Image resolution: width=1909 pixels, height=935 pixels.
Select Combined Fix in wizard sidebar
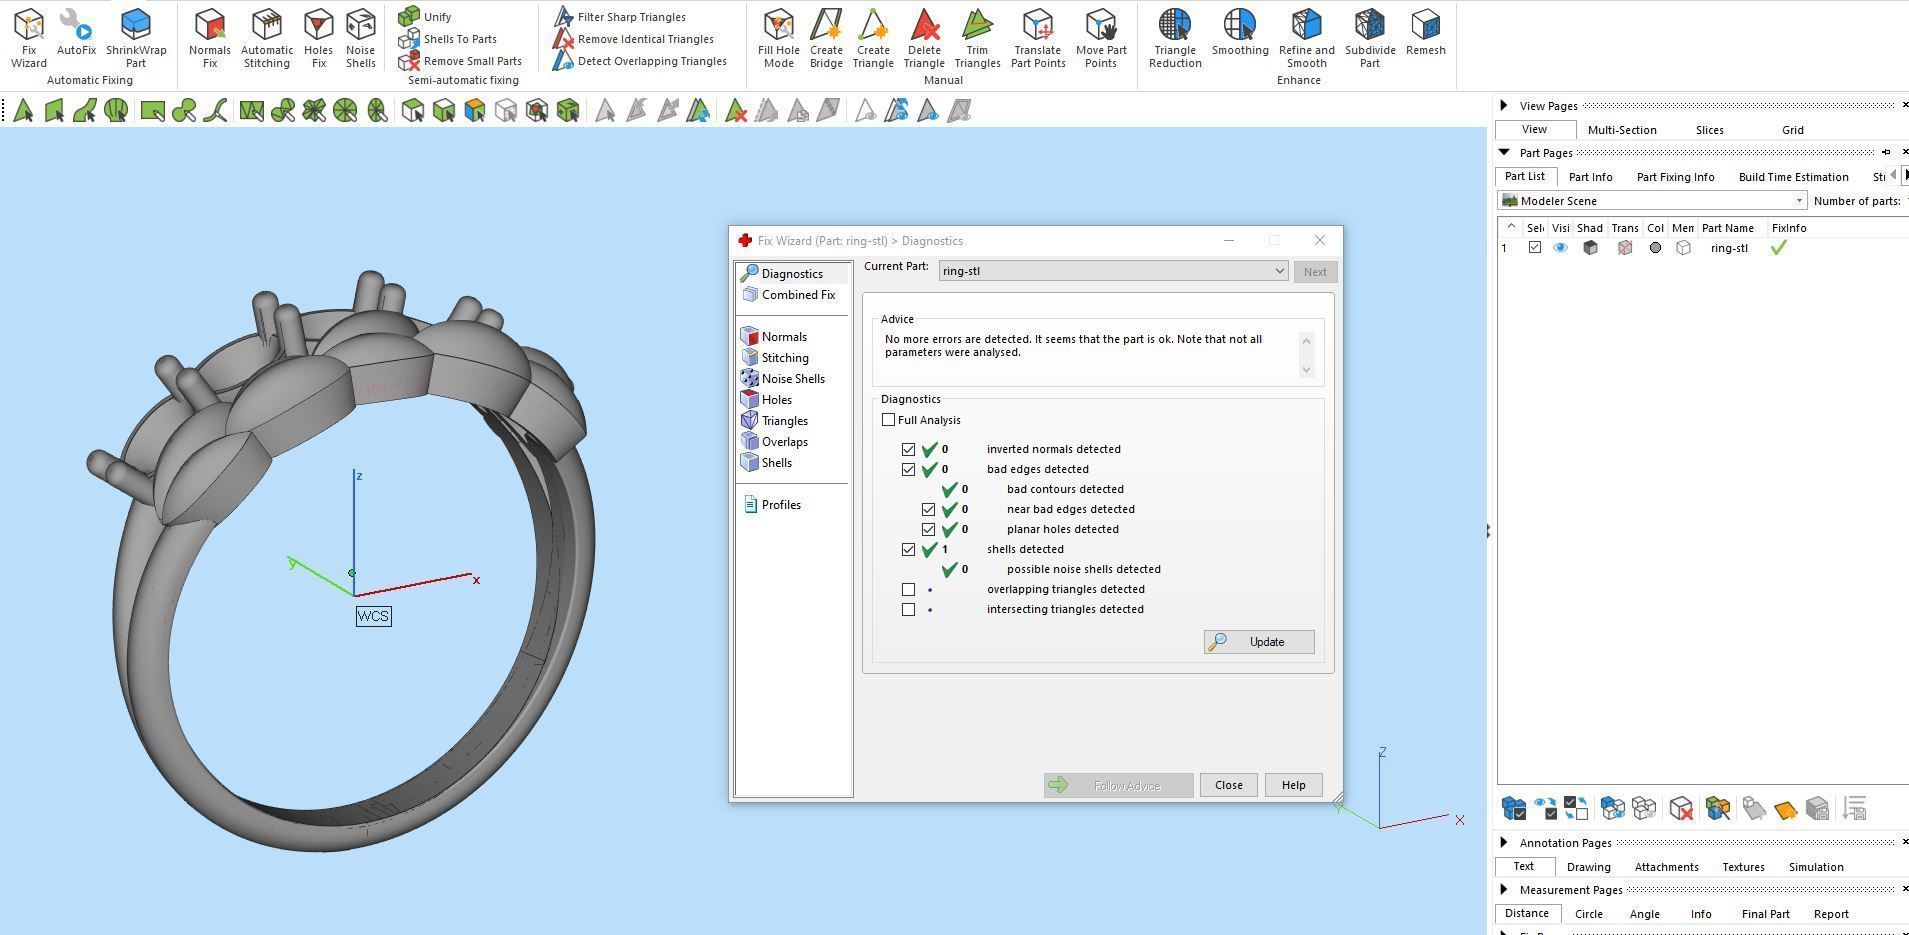(x=789, y=295)
